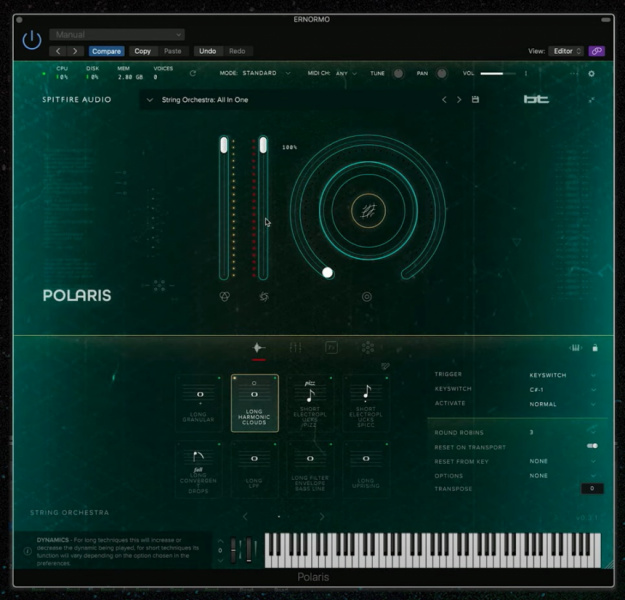Open the View Editor dropdown
The image size is (625, 600).
[566, 51]
